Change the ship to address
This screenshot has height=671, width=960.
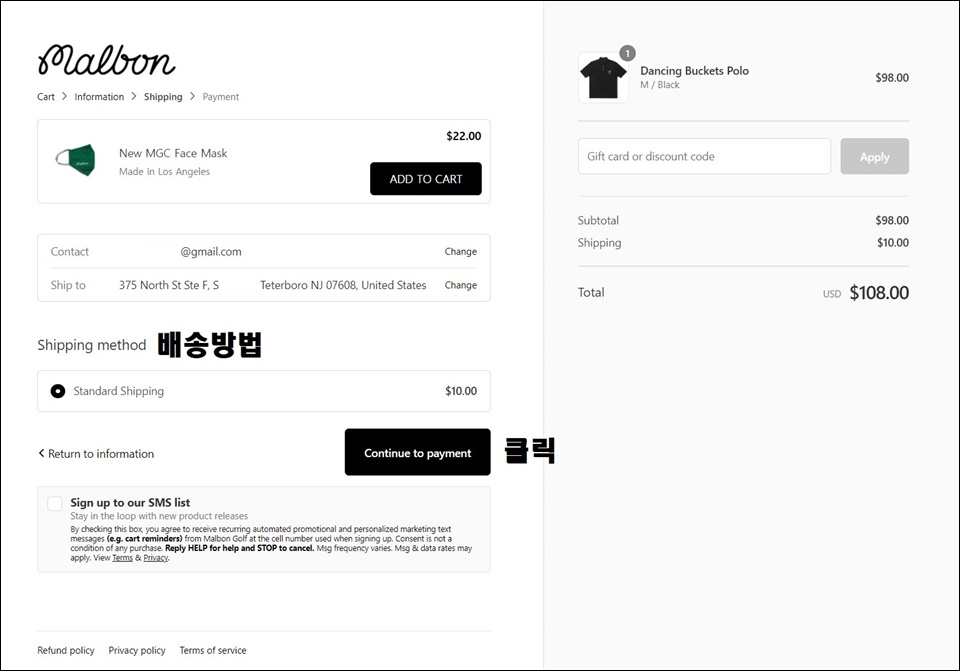(460, 285)
